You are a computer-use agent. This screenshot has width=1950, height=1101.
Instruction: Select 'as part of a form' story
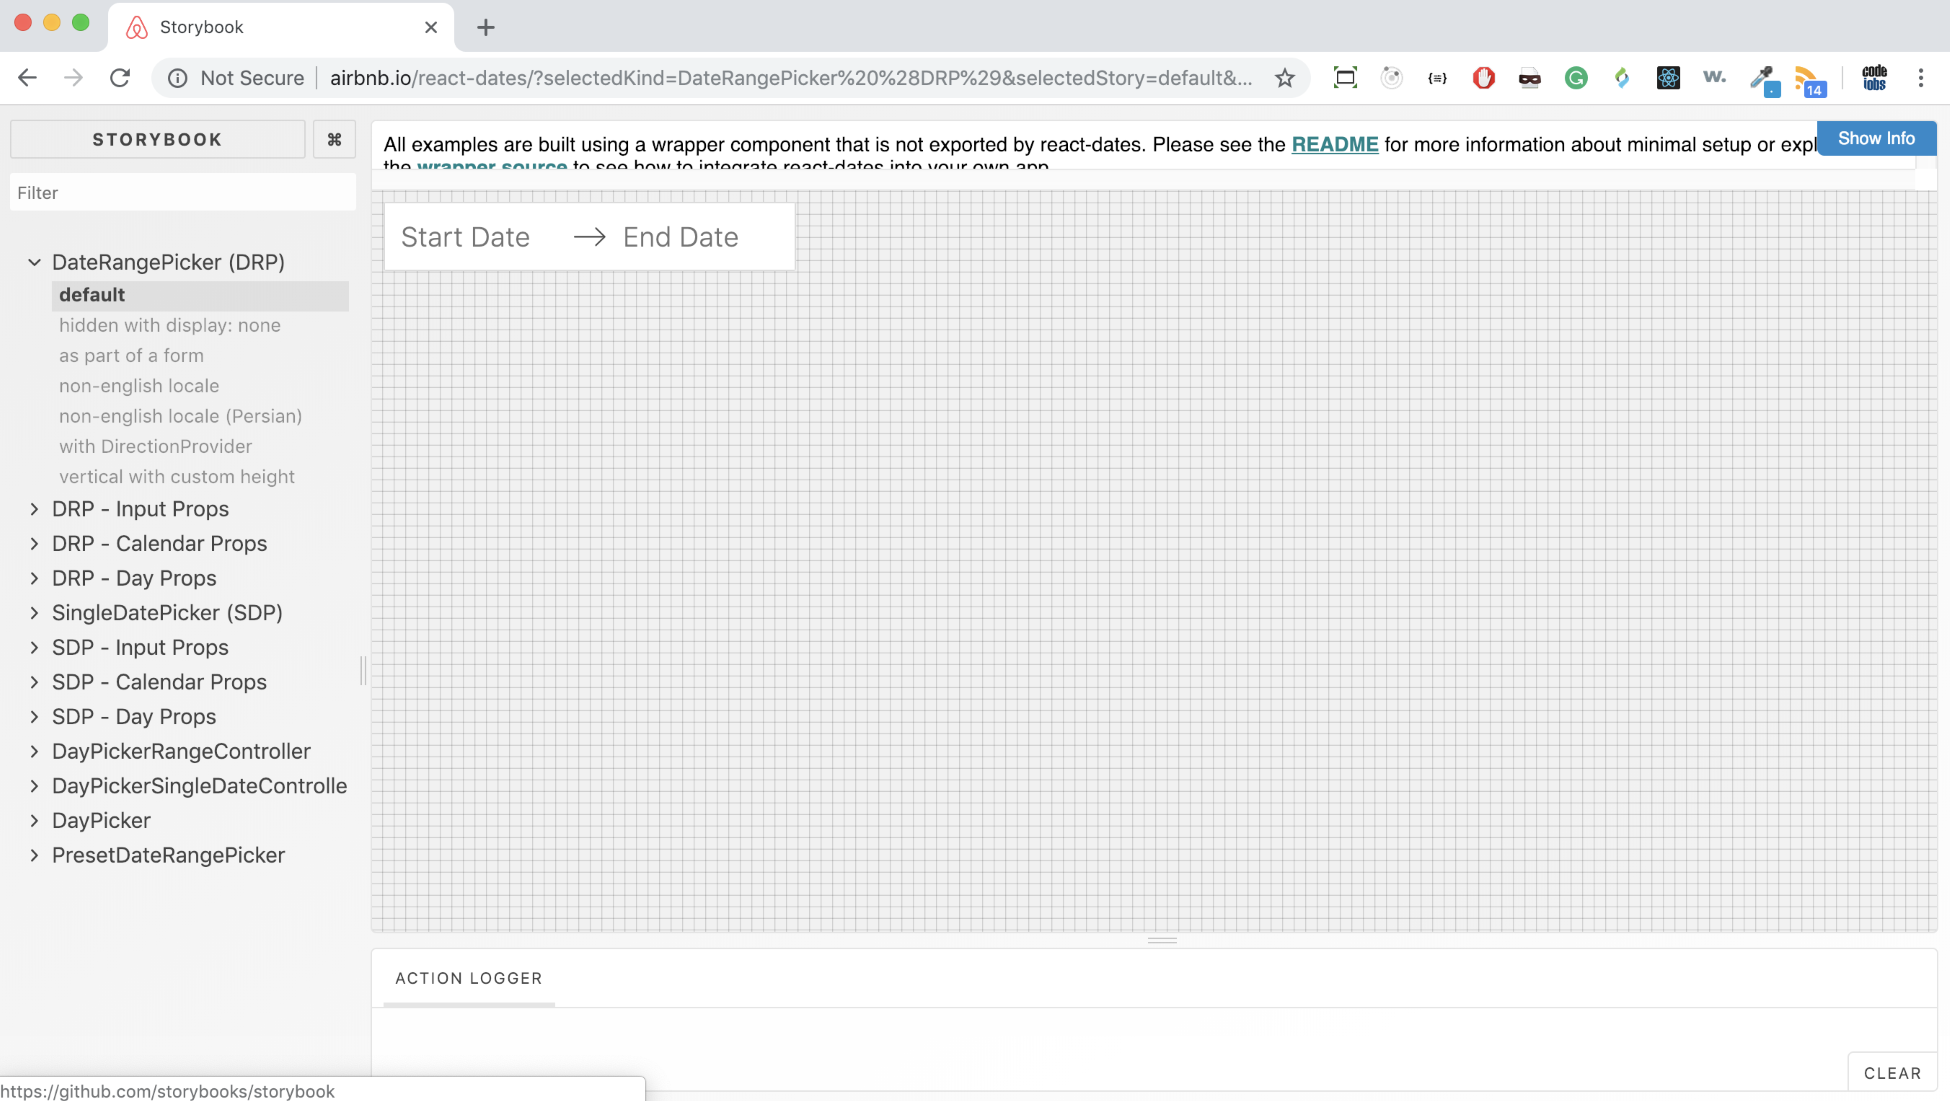131,356
